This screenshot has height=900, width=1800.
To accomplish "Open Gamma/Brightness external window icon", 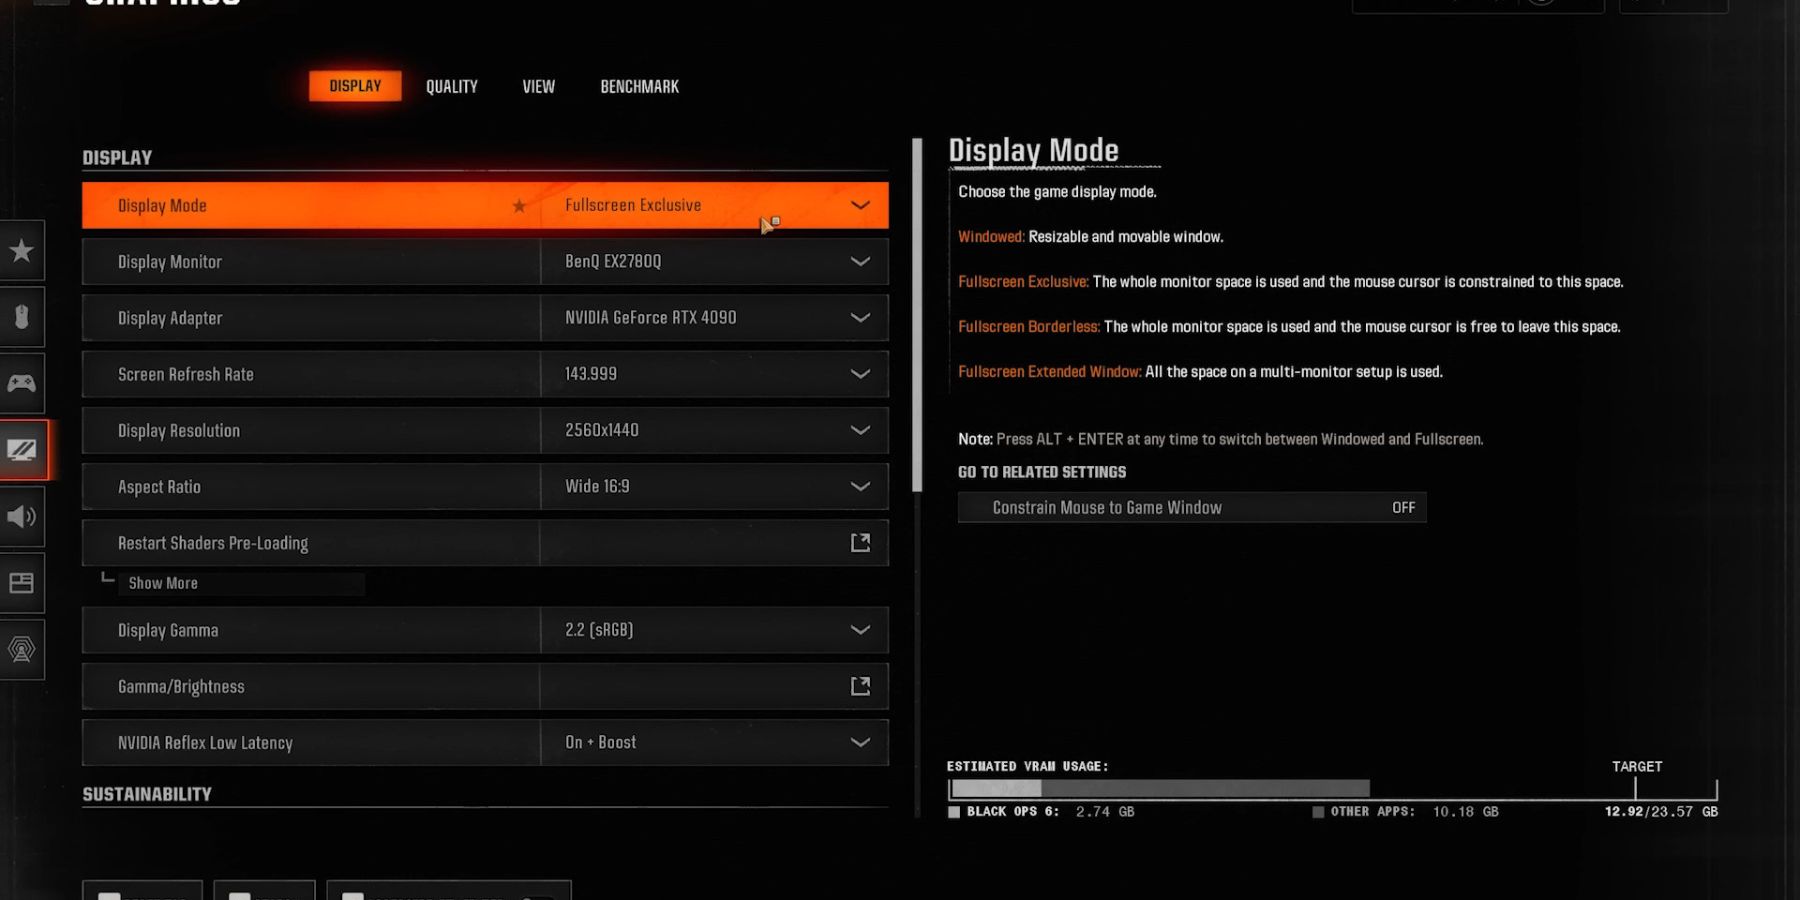I will click(860, 686).
